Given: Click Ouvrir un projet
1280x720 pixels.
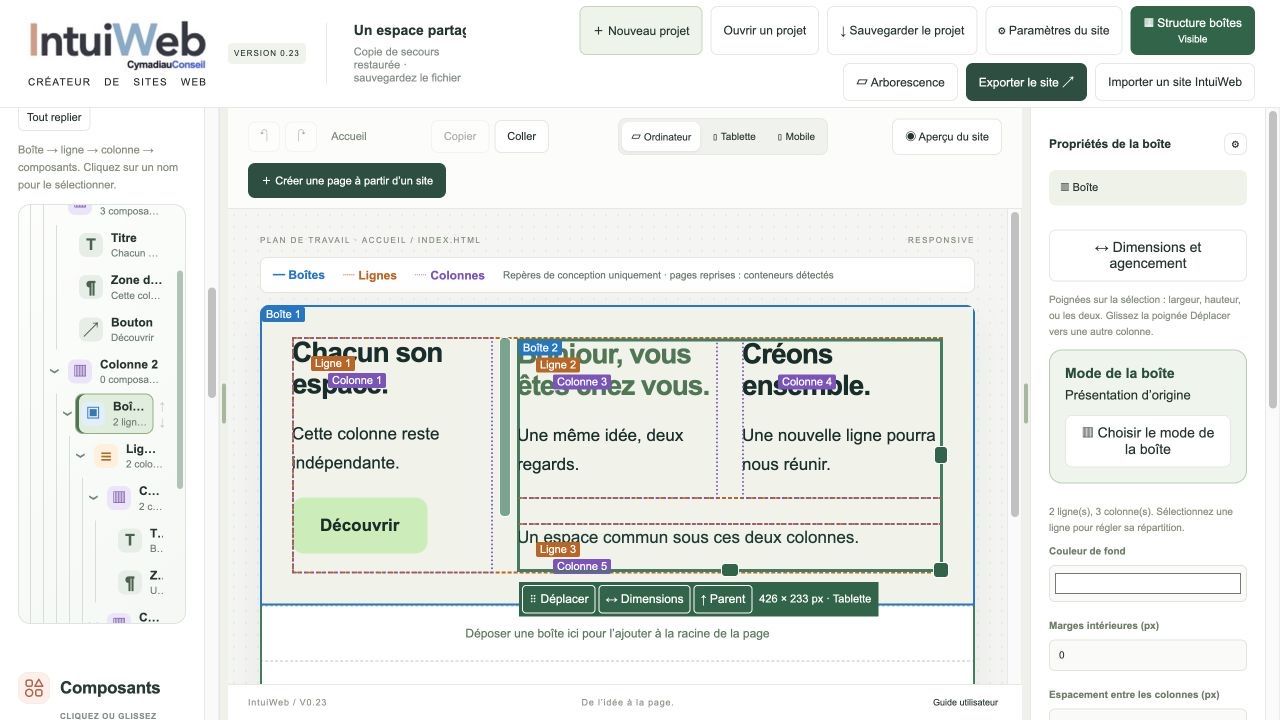Looking at the screenshot, I should 765,31.
